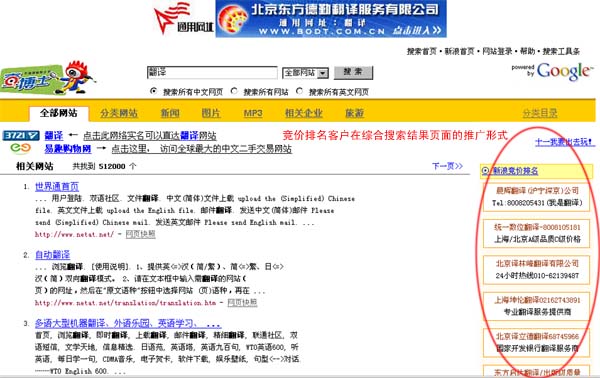Click the green Eachnet 'es' logo icon
Screen dimensions: 600x378
click(21, 148)
